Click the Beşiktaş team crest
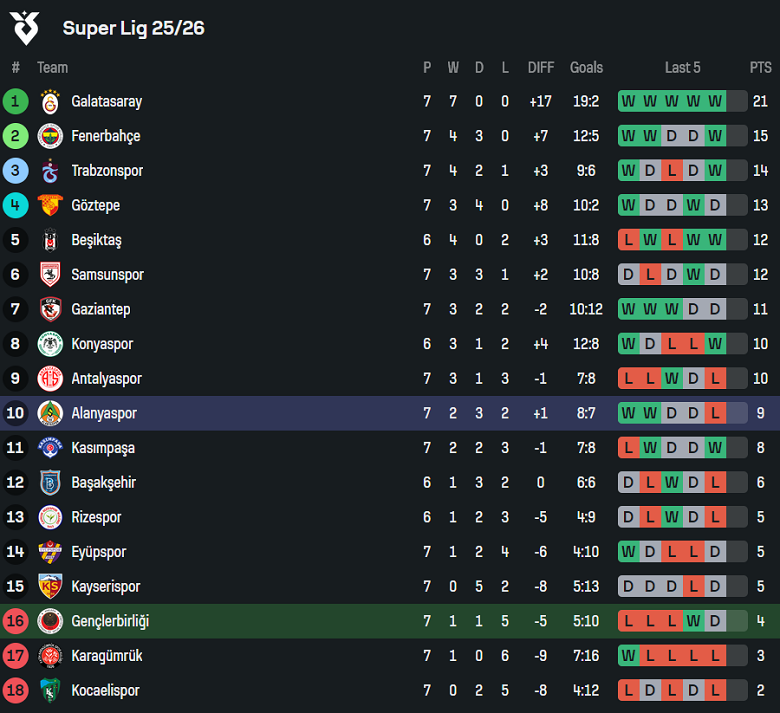The image size is (780, 713). pos(50,240)
